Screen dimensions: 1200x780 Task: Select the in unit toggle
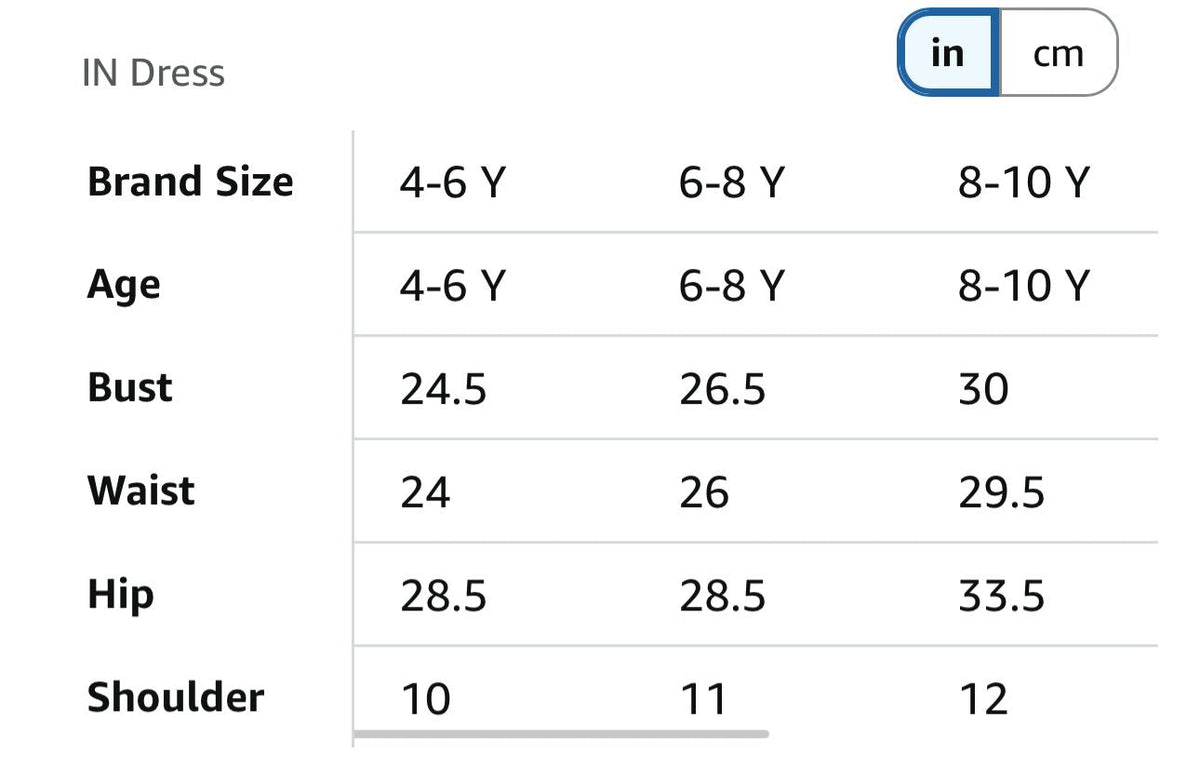point(947,53)
